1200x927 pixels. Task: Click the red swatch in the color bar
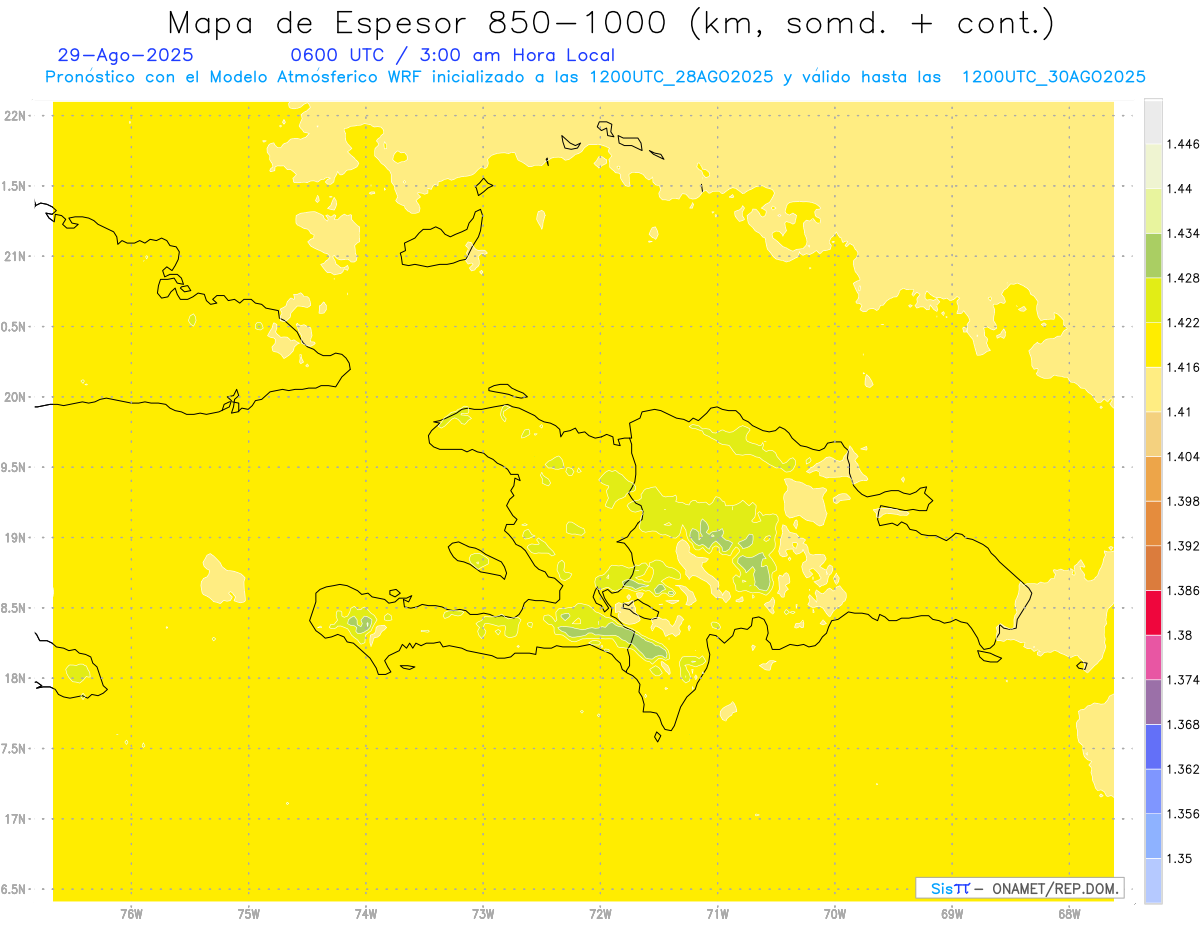point(1153,612)
